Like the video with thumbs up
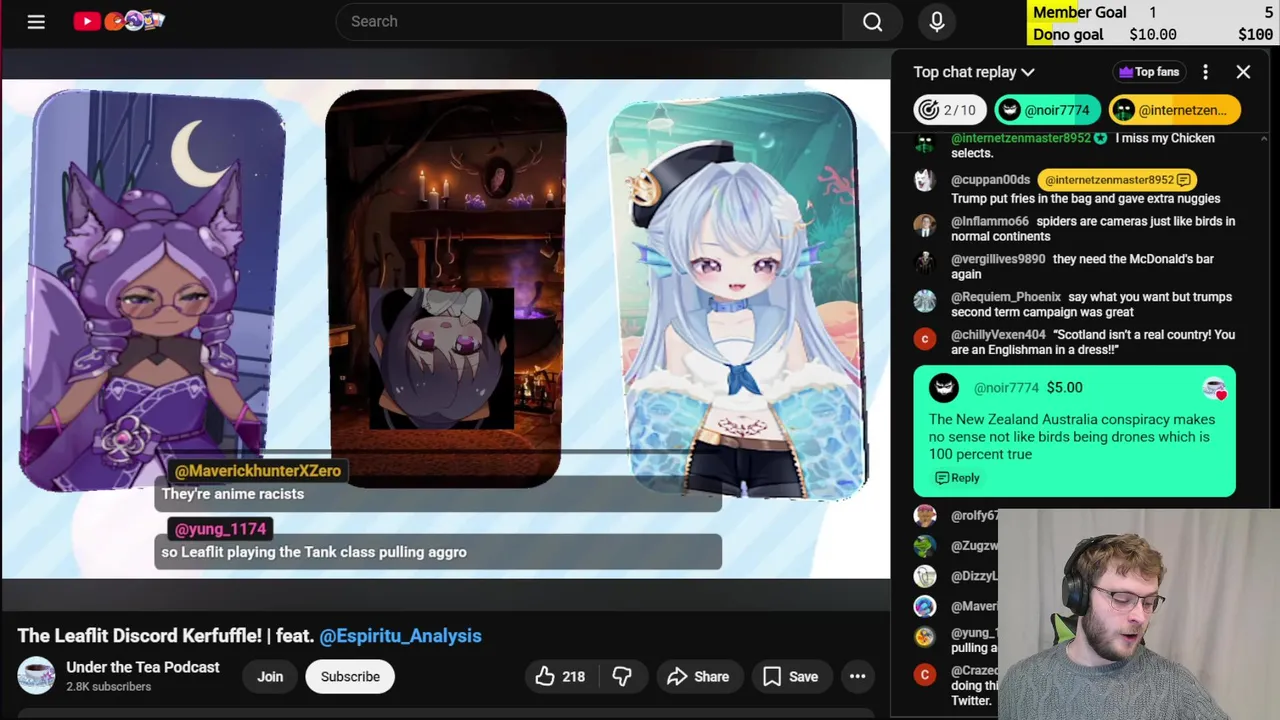The width and height of the screenshot is (1280, 720). tap(560, 677)
